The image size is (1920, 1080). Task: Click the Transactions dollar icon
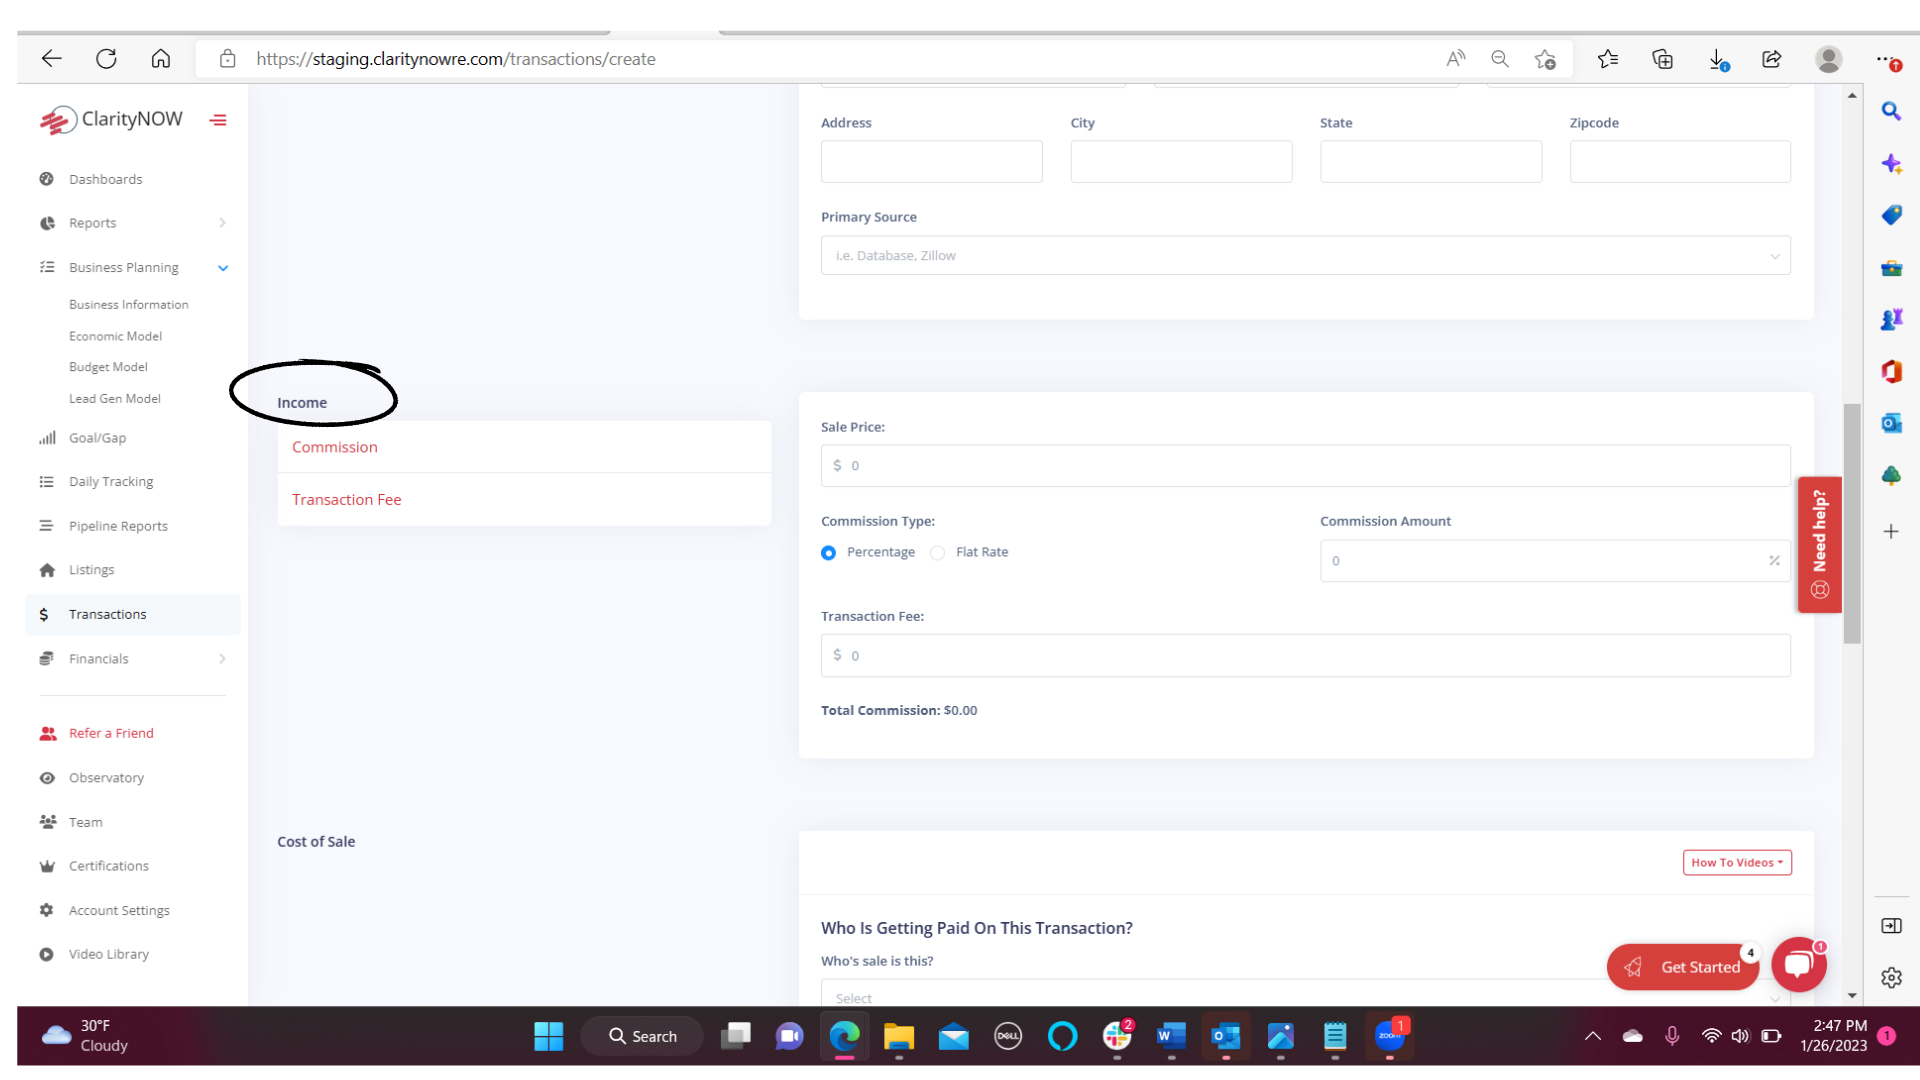(47, 613)
